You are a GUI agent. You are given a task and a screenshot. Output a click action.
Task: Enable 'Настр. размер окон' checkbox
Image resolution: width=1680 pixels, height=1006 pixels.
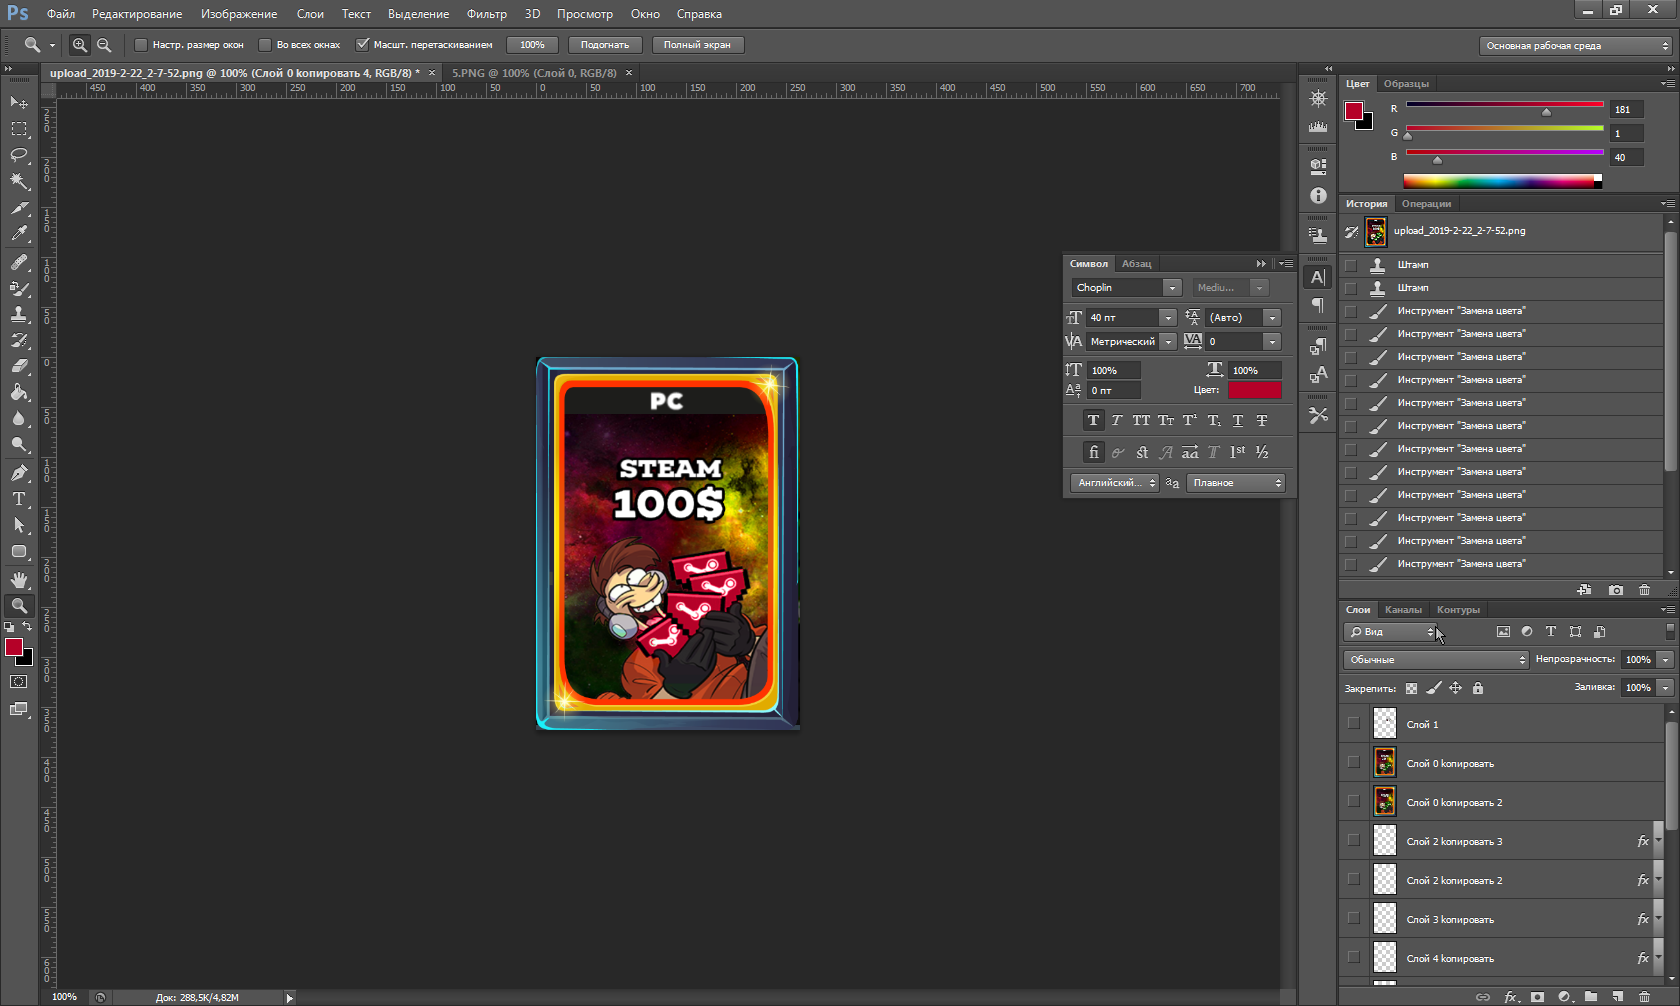point(141,45)
